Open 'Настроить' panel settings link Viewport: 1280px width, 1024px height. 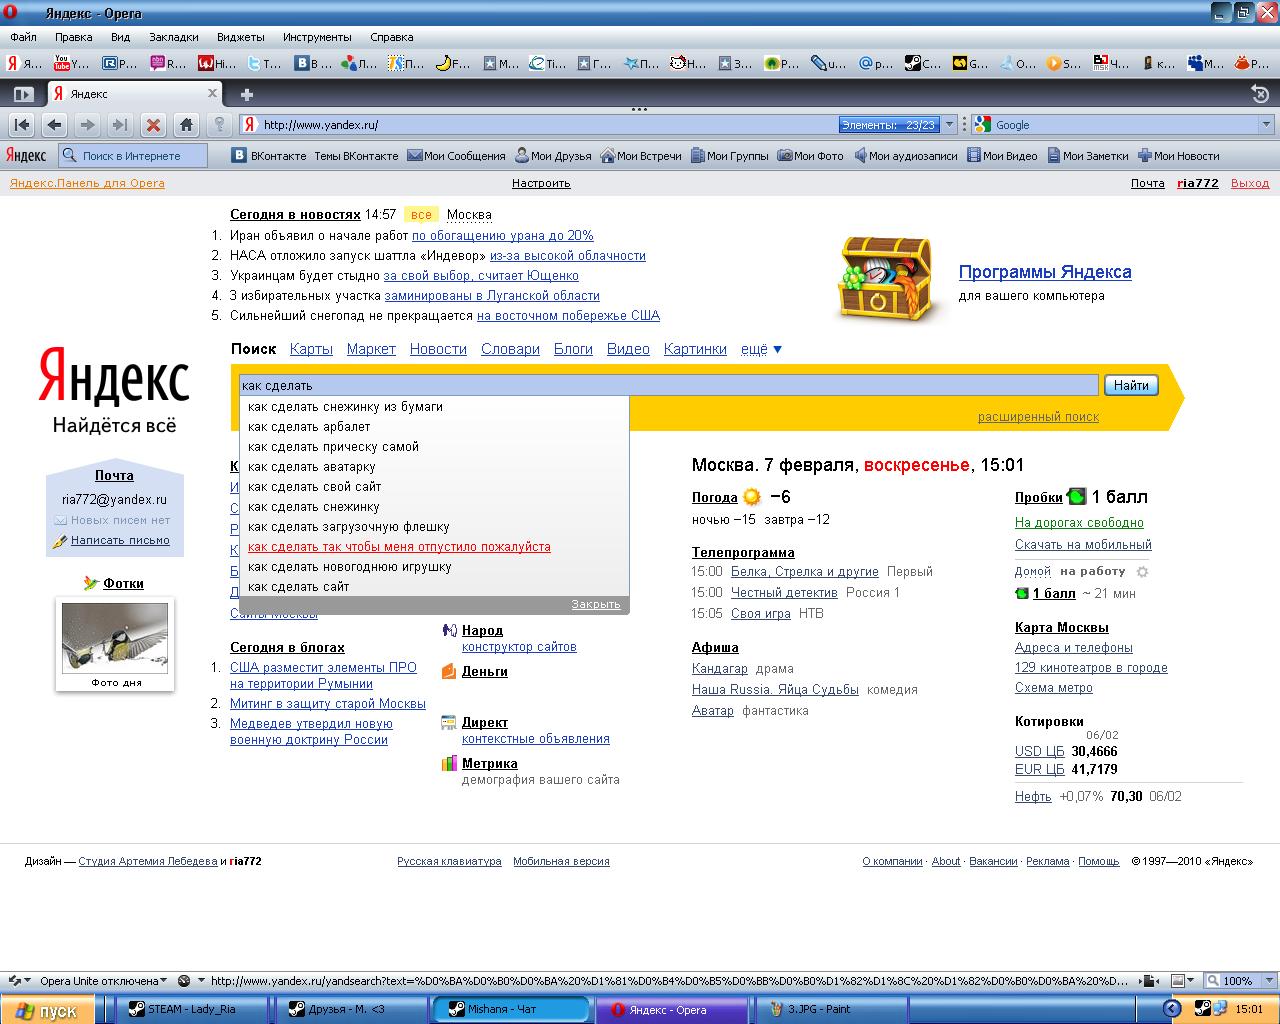tap(541, 183)
